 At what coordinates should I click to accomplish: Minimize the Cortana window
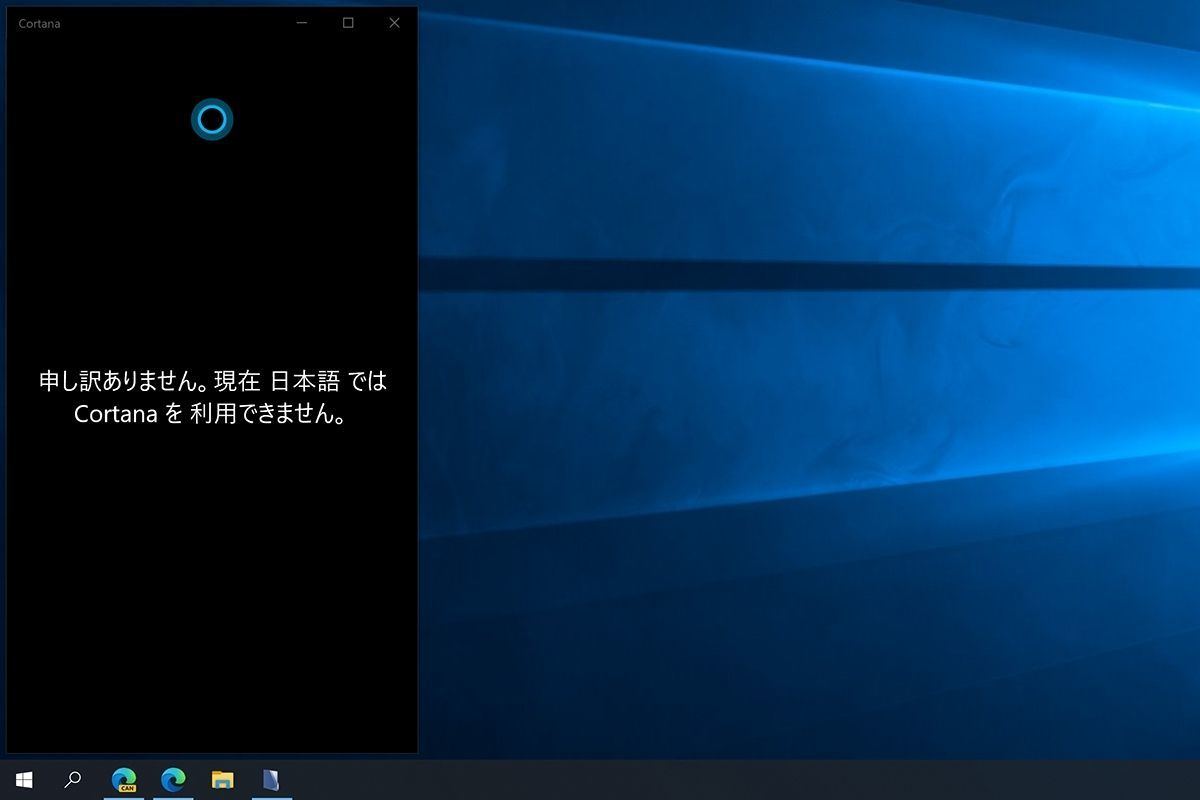[302, 23]
